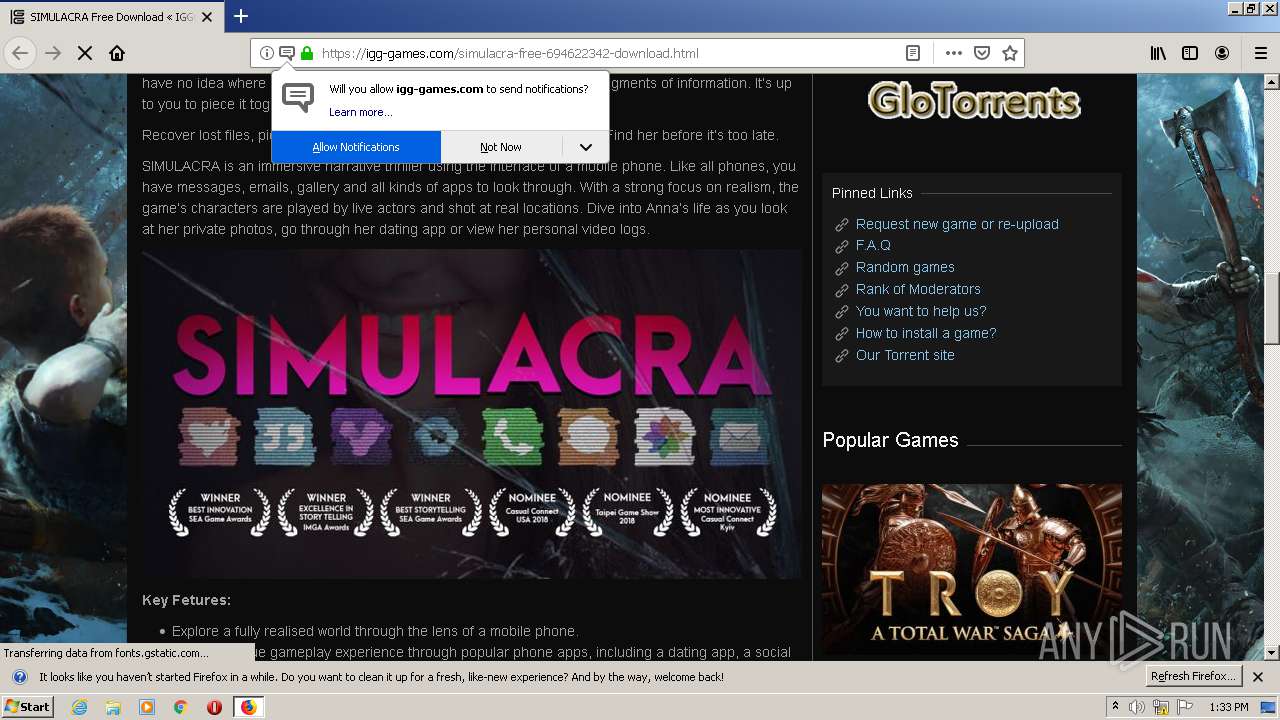
Task: Open You want to help us? link
Action: [x=921, y=311]
